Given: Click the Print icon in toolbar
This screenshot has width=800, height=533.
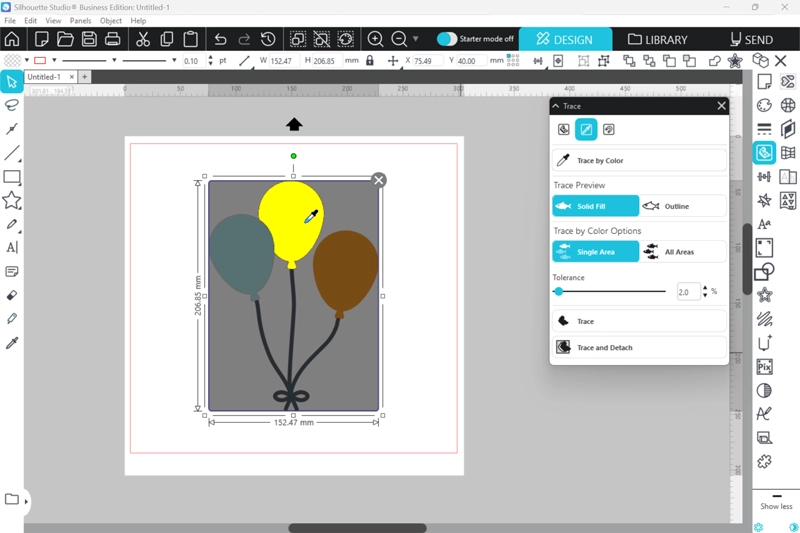Looking at the screenshot, I should click(x=113, y=39).
